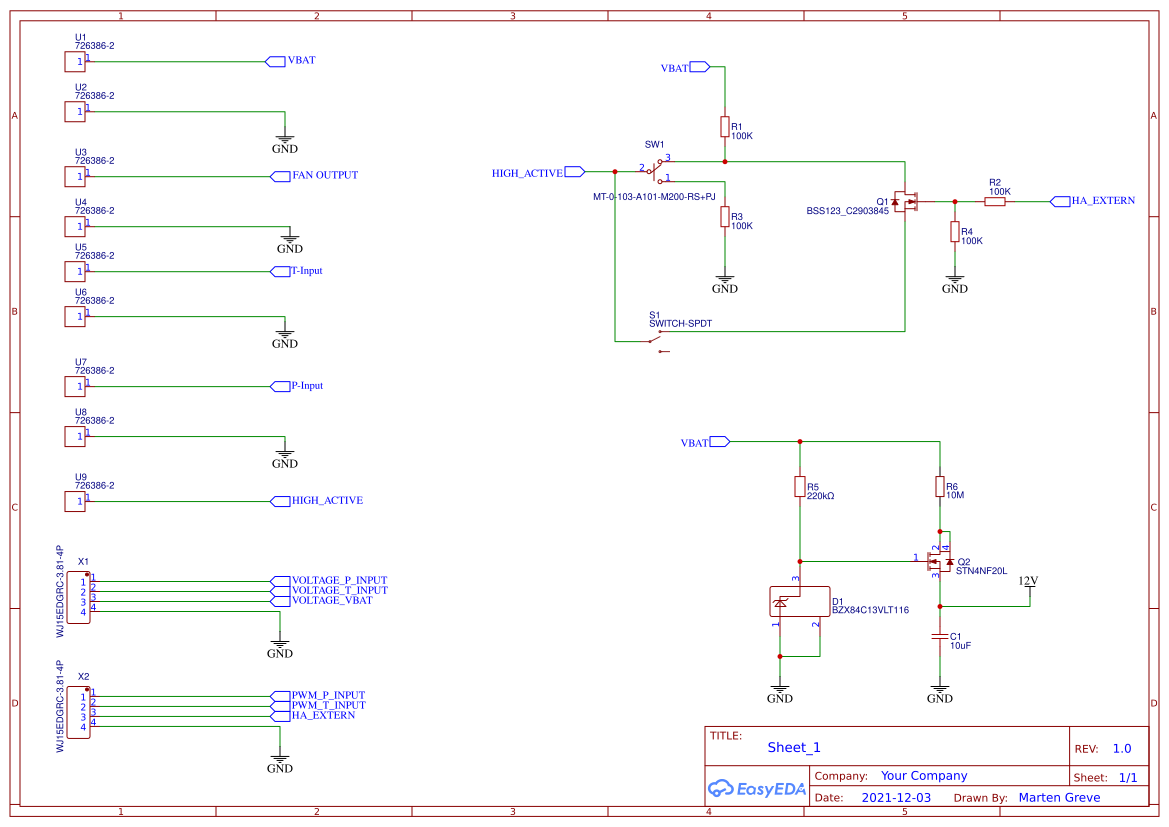The height and width of the screenshot is (827, 1169).
Task: Click the R6 10M resistor symbol
Action: pos(939,487)
